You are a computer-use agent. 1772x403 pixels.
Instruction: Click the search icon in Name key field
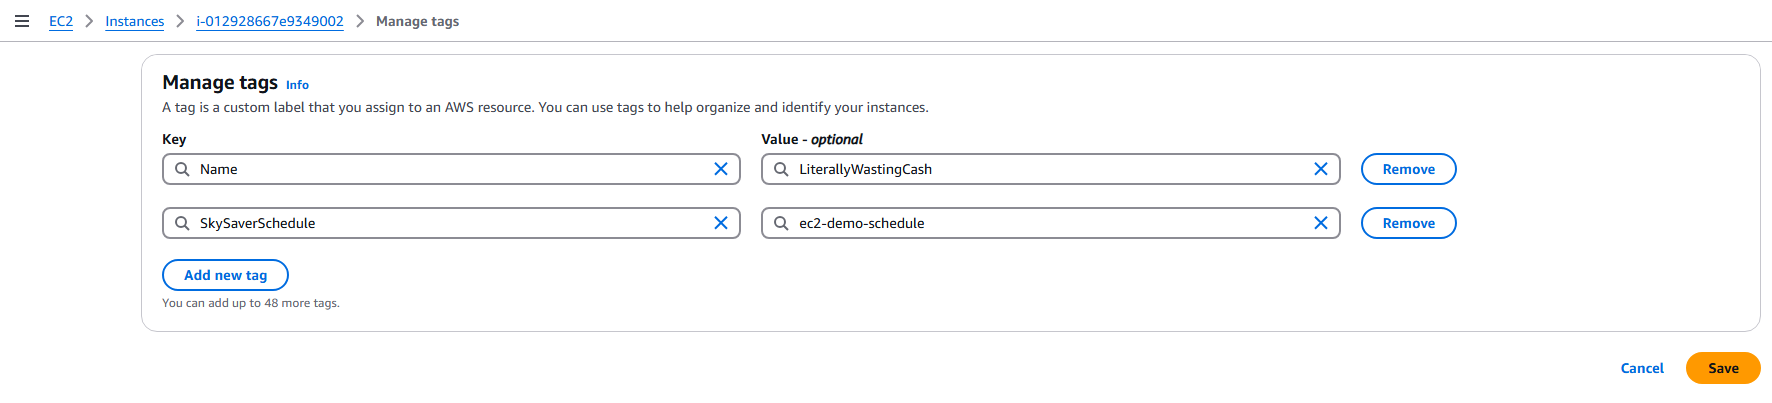tap(182, 169)
